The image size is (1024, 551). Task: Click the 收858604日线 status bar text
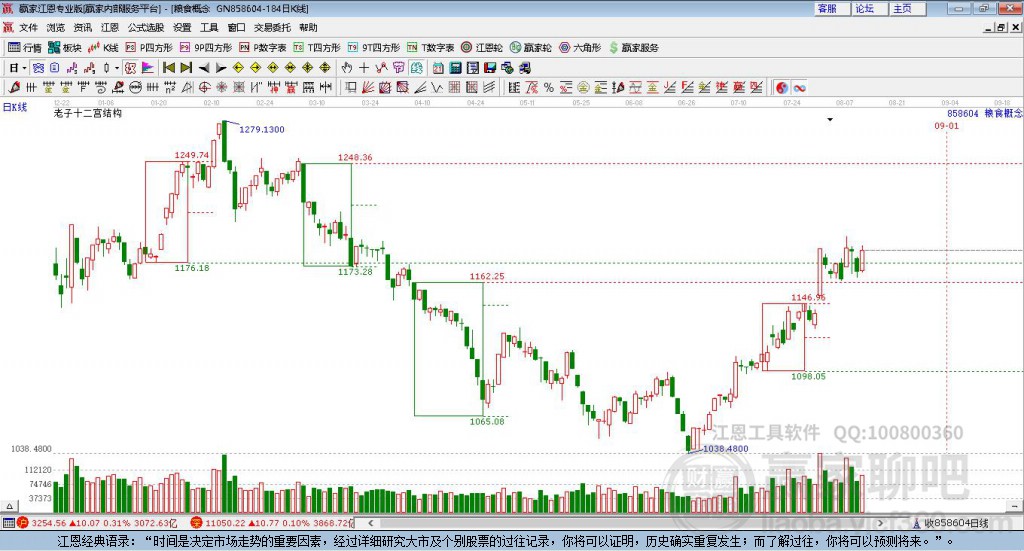tap(956, 523)
